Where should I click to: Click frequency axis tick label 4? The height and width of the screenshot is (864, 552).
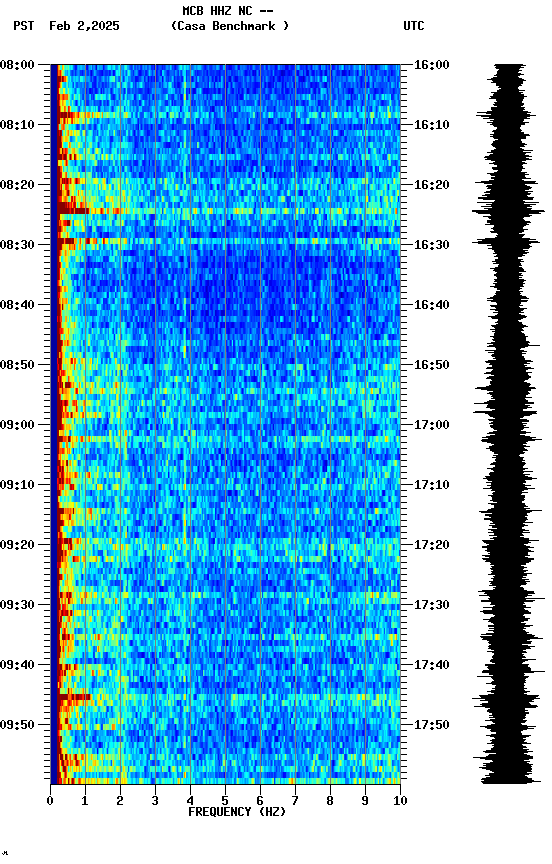pyautogui.click(x=190, y=801)
